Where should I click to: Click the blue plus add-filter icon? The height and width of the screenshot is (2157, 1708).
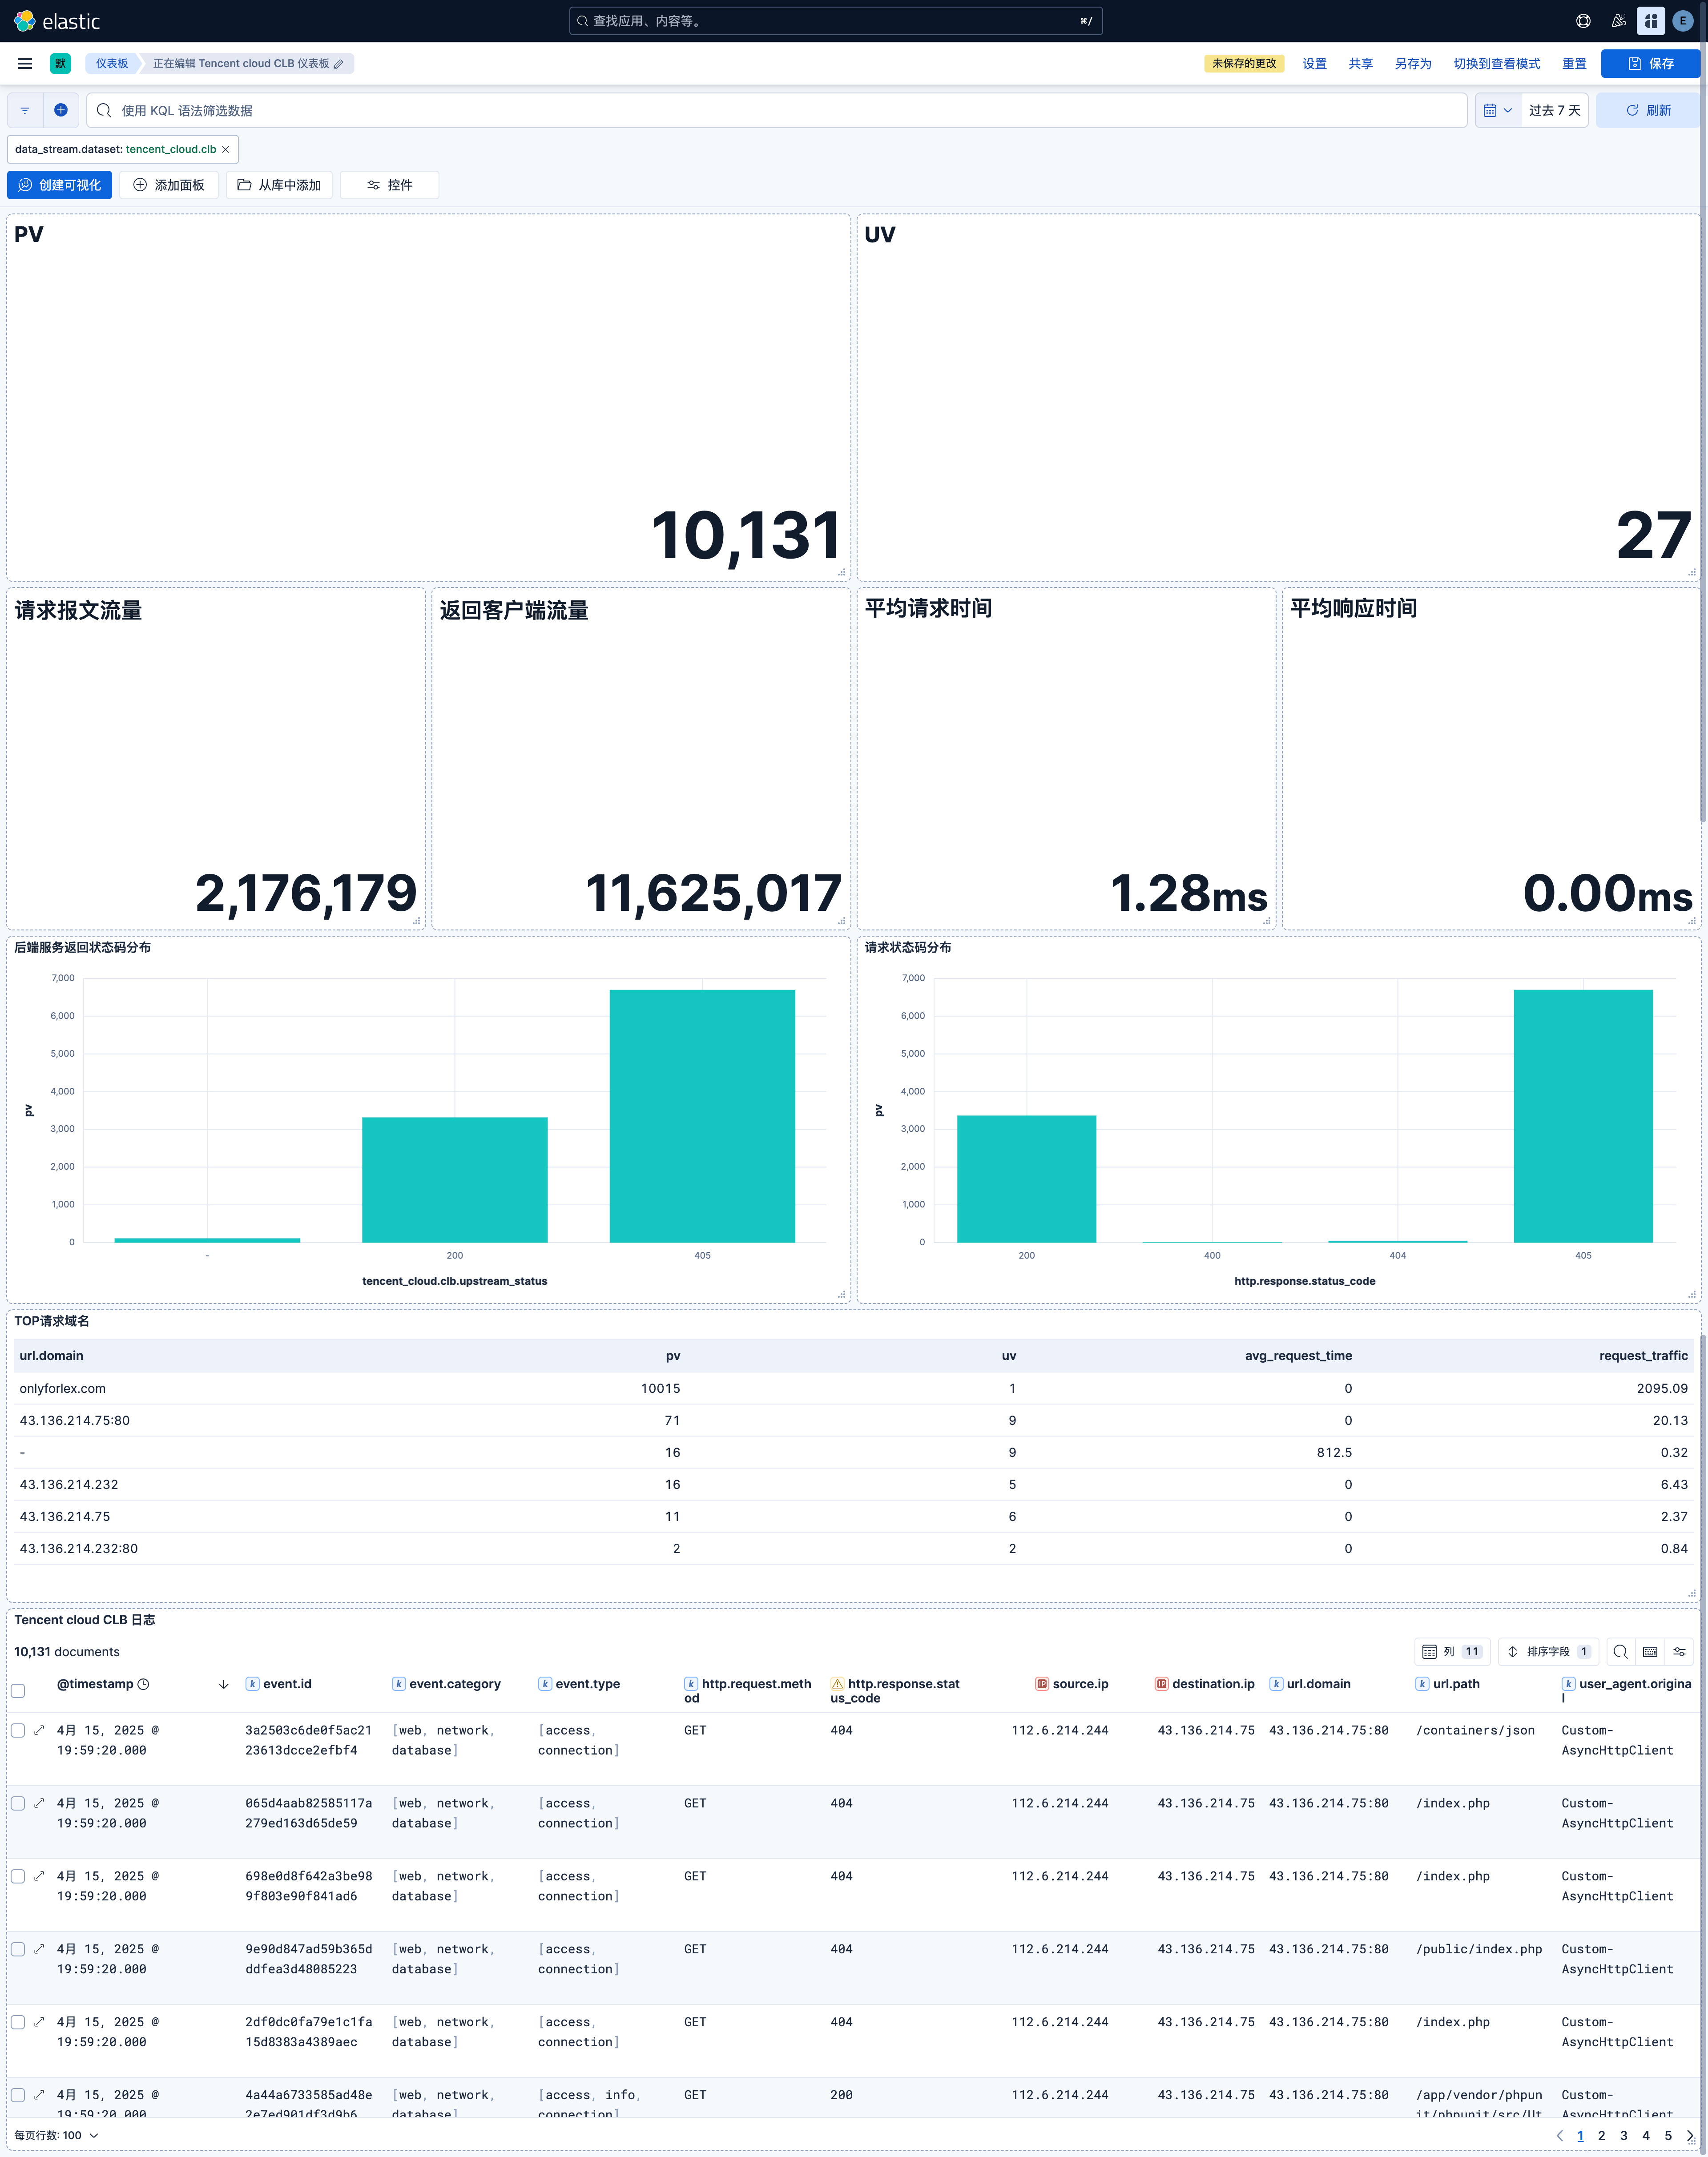coord(61,110)
